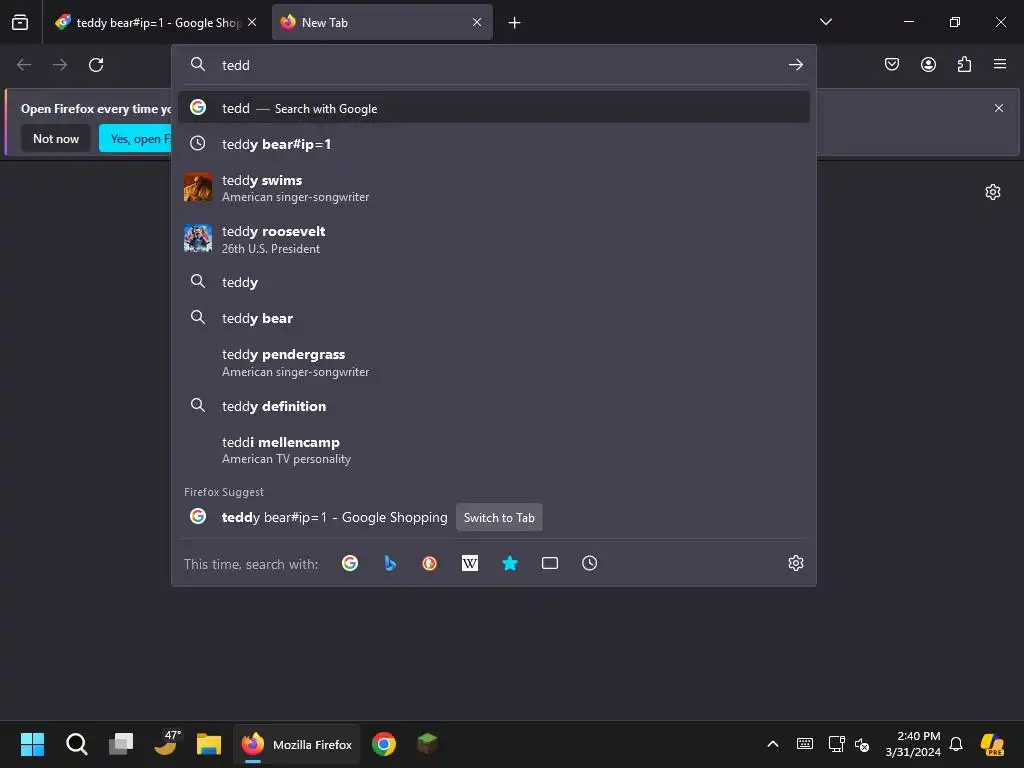The image size is (1024, 768).
Task: Search this time with DuckDuckGo icon
Action: (430, 563)
